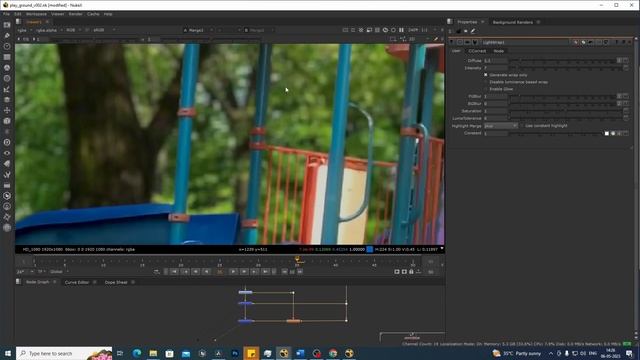Select the orange node in Node Graph
The image size is (640, 360).
293,321
